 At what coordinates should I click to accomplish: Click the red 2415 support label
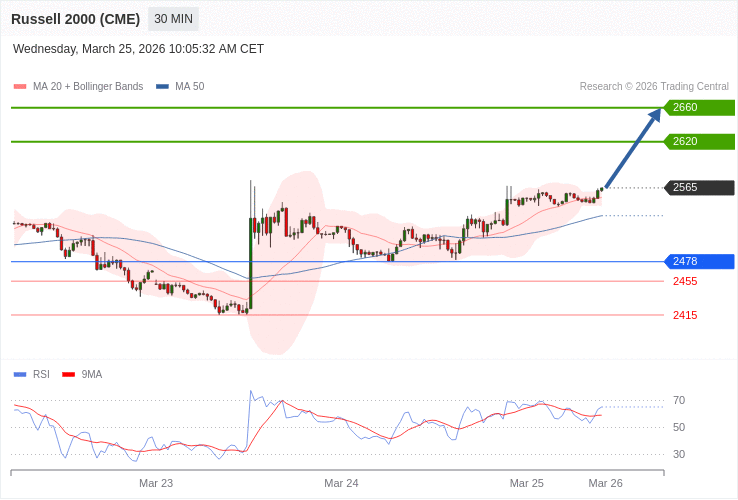(x=685, y=316)
